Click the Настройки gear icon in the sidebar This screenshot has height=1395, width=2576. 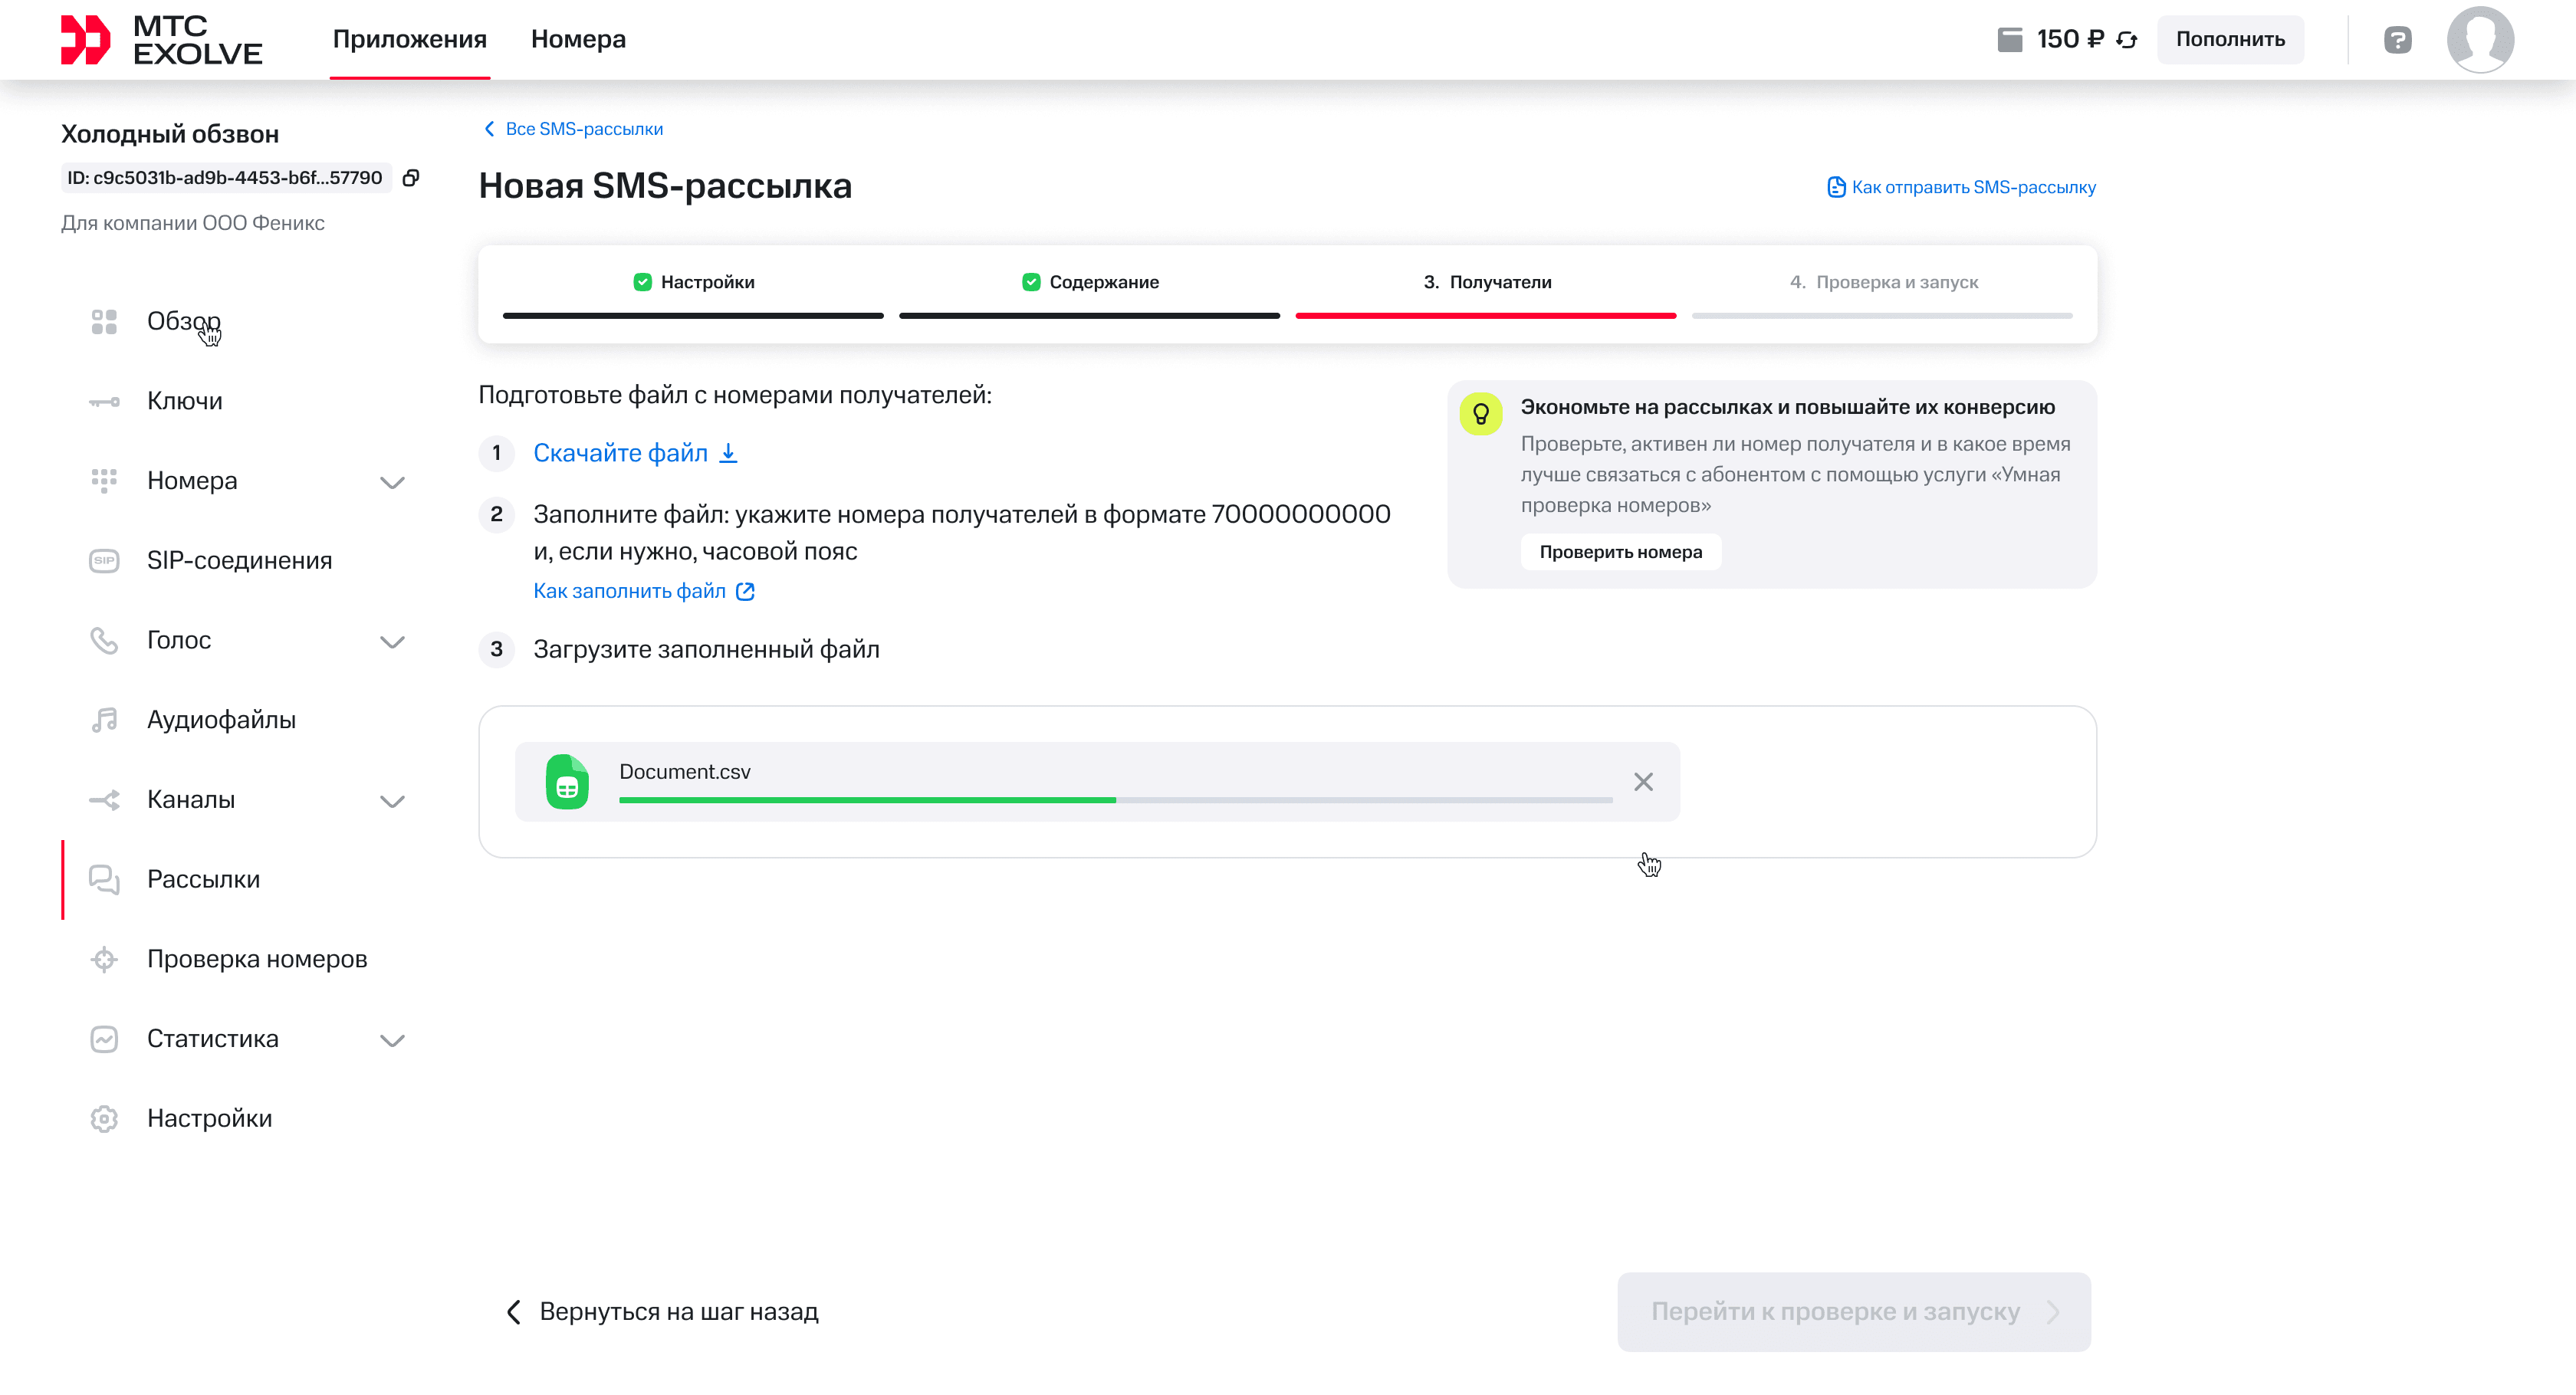click(x=104, y=1119)
